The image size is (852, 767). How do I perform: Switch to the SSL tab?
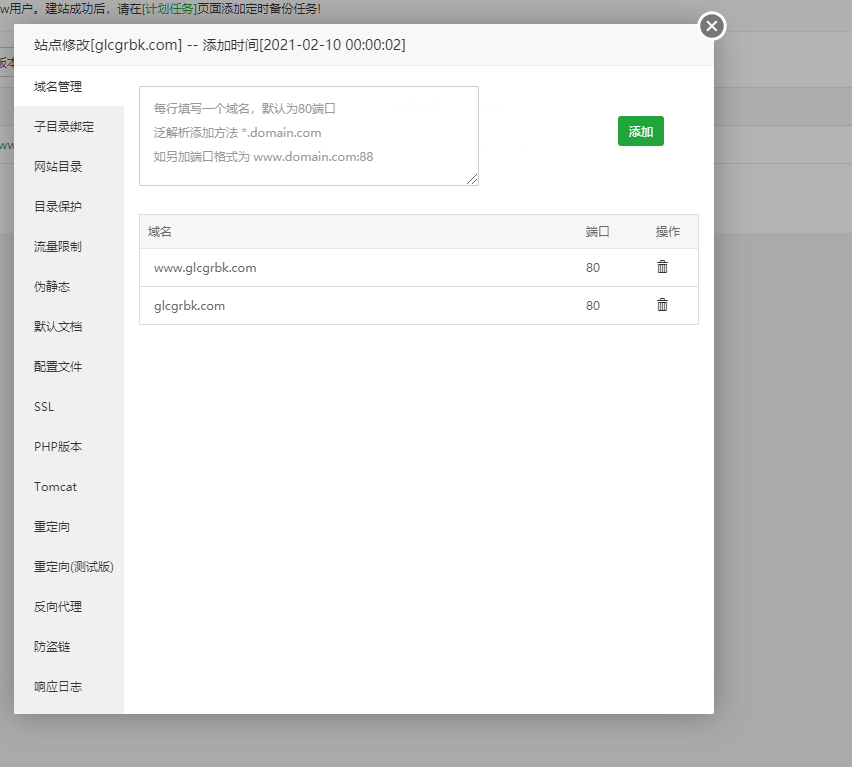[69, 407]
